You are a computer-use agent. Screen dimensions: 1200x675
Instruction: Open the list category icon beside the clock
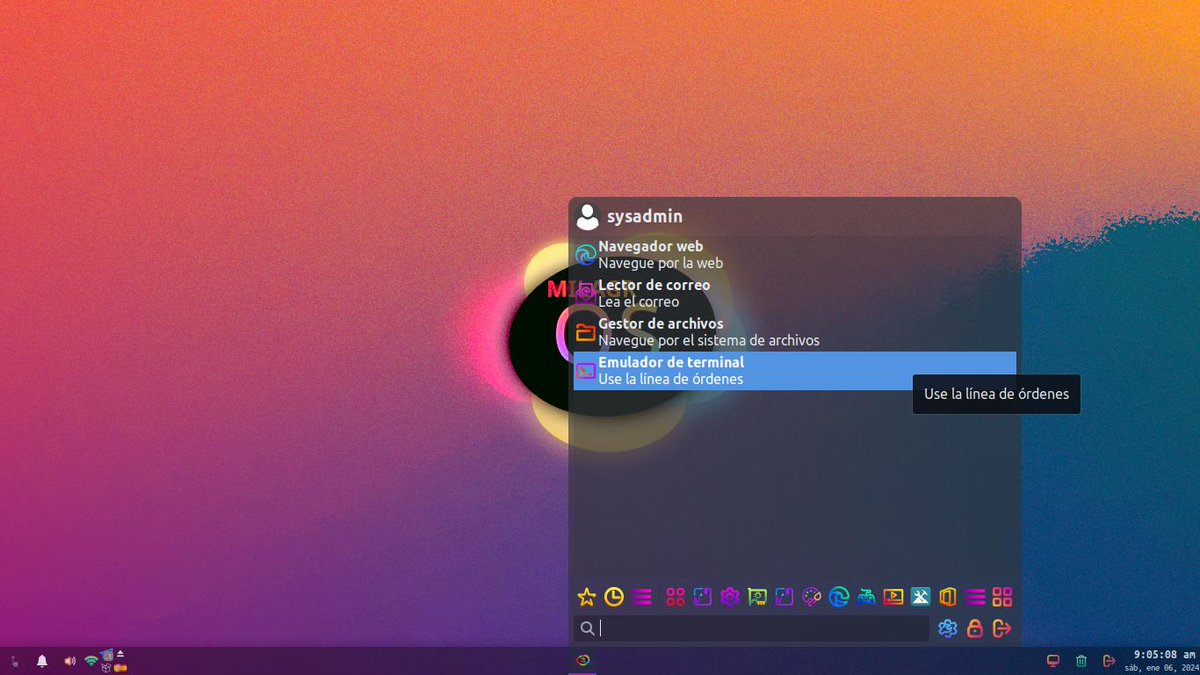tap(642, 597)
